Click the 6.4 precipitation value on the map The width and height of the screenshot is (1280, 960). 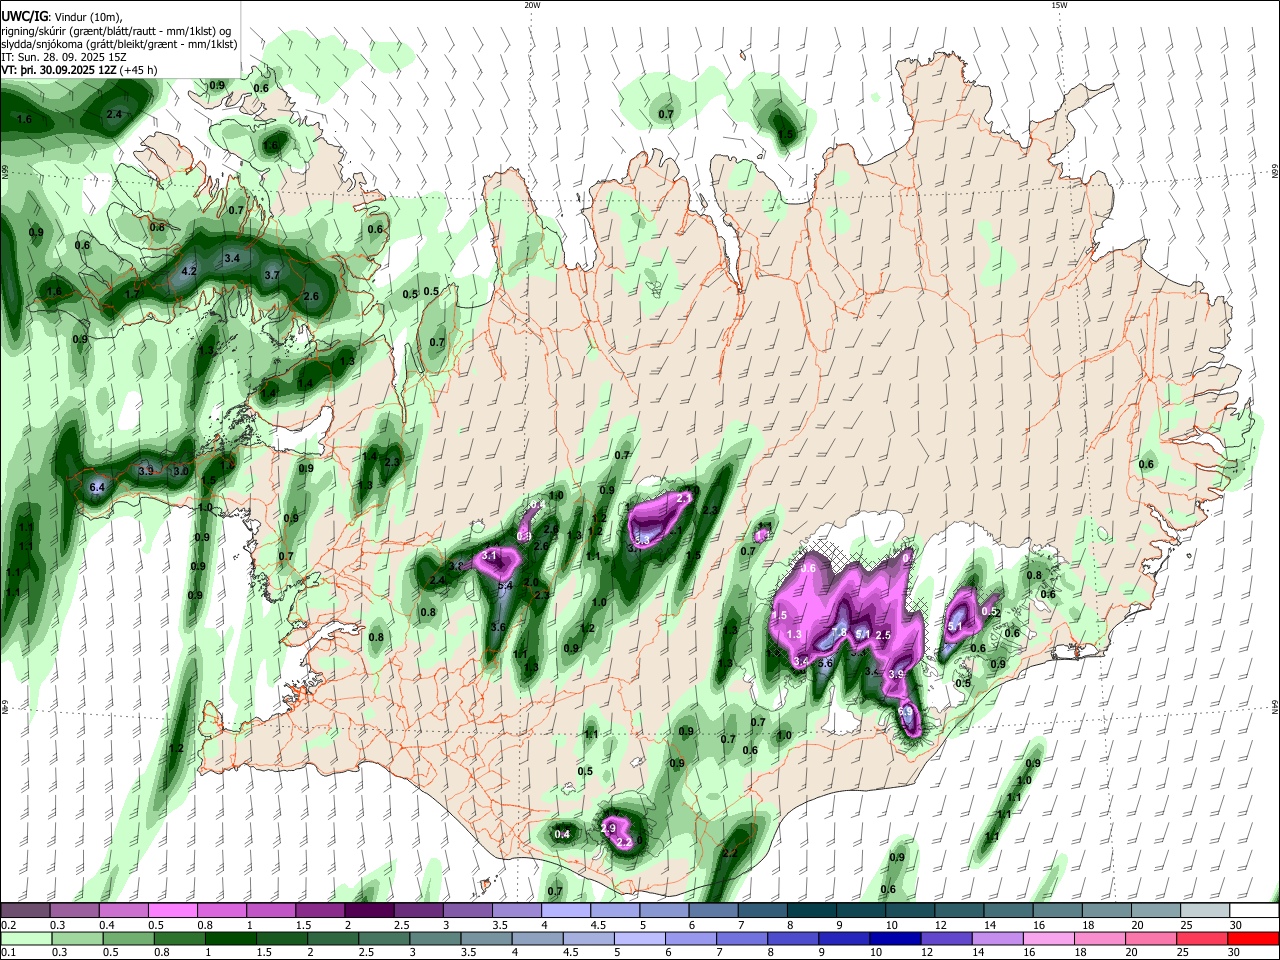pyautogui.click(x=98, y=487)
